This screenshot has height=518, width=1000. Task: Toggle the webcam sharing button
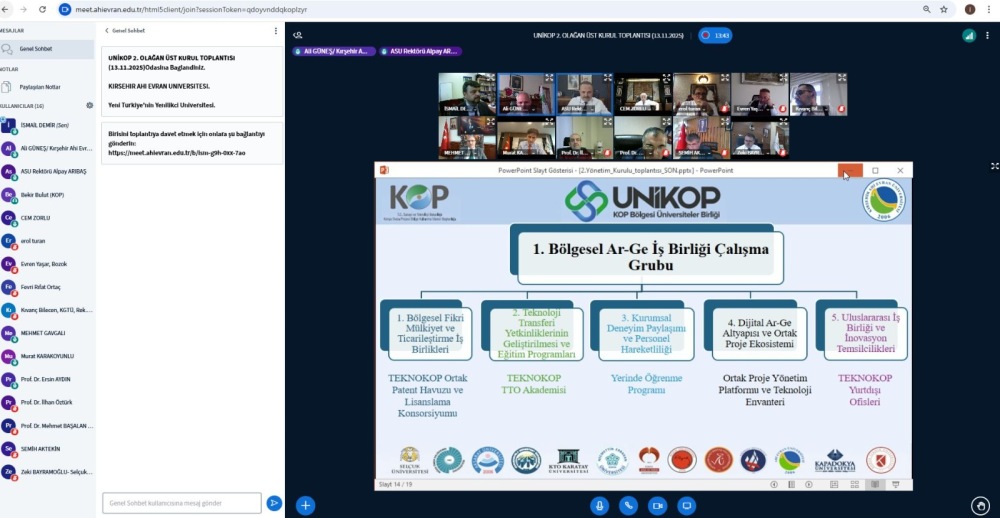point(657,505)
